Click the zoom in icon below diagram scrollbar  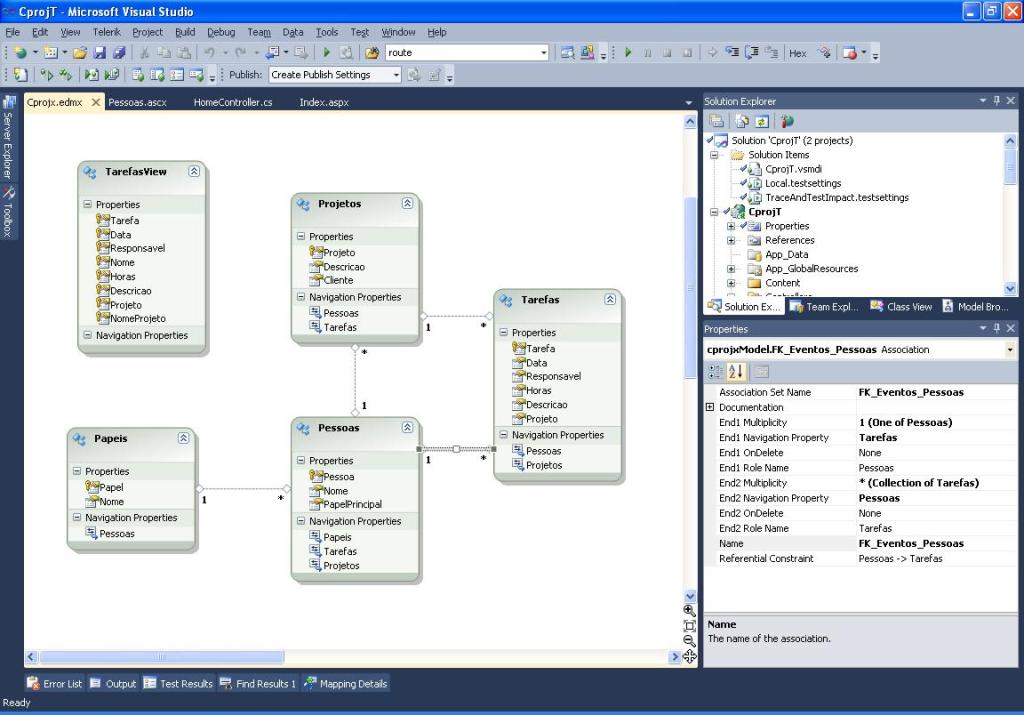[x=690, y=611]
